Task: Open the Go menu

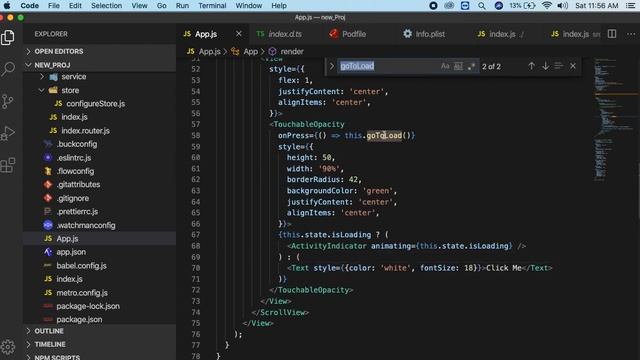Action: pos(162,6)
